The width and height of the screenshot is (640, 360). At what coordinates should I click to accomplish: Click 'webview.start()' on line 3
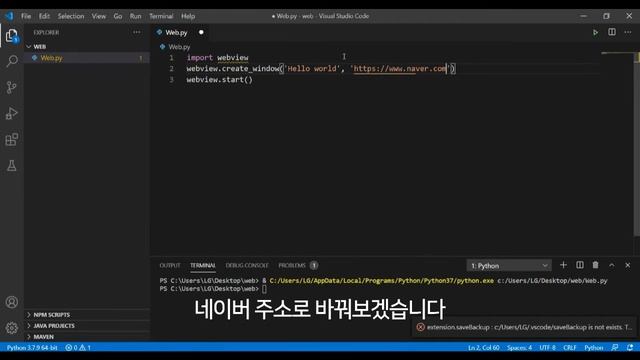(x=220, y=80)
